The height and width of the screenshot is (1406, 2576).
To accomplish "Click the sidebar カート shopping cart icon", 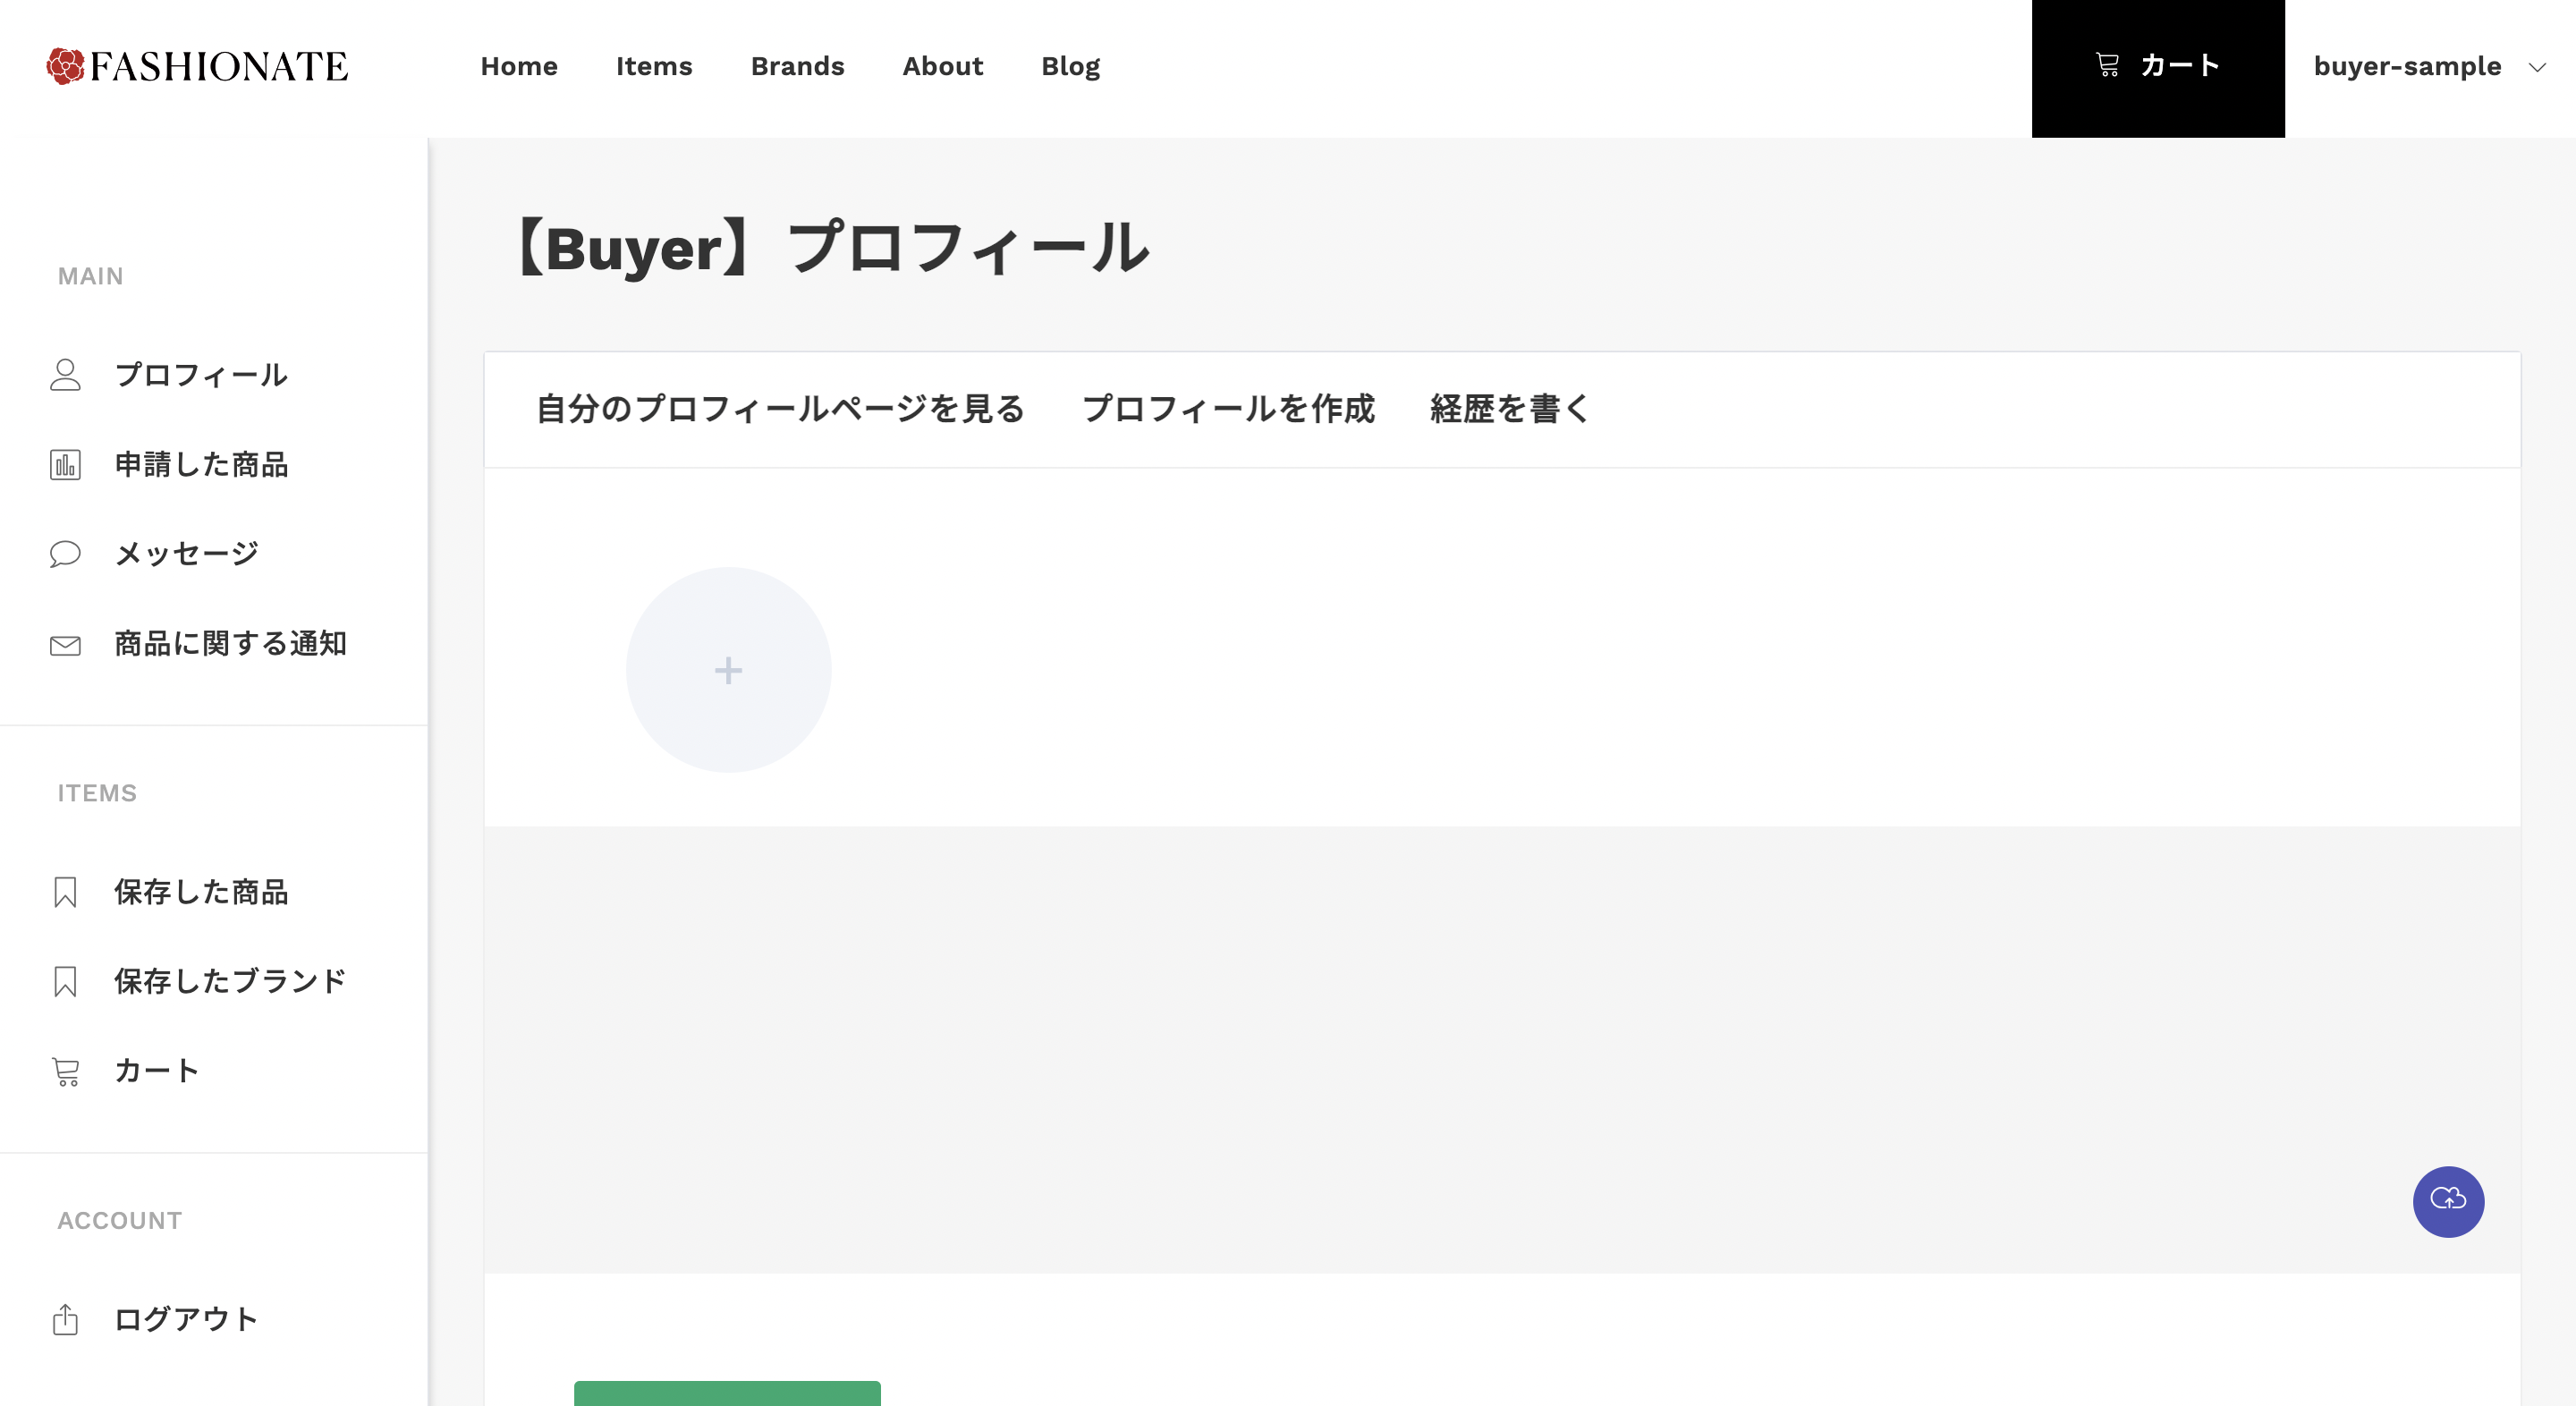I will pyautogui.click(x=66, y=1070).
